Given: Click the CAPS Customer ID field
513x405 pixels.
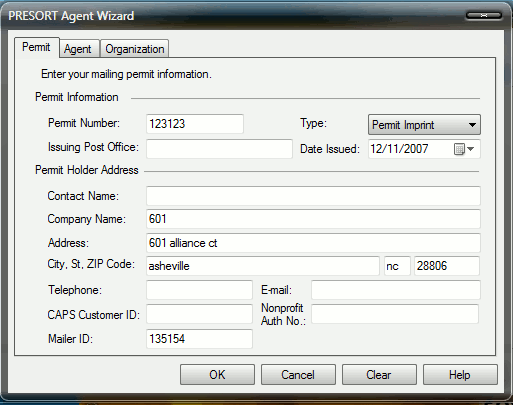Looking at the screenshot, I should (199, 314).
